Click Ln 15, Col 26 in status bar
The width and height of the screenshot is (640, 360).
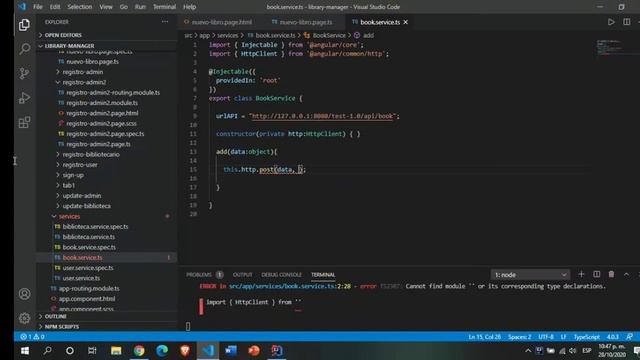(x=484, y=337)
